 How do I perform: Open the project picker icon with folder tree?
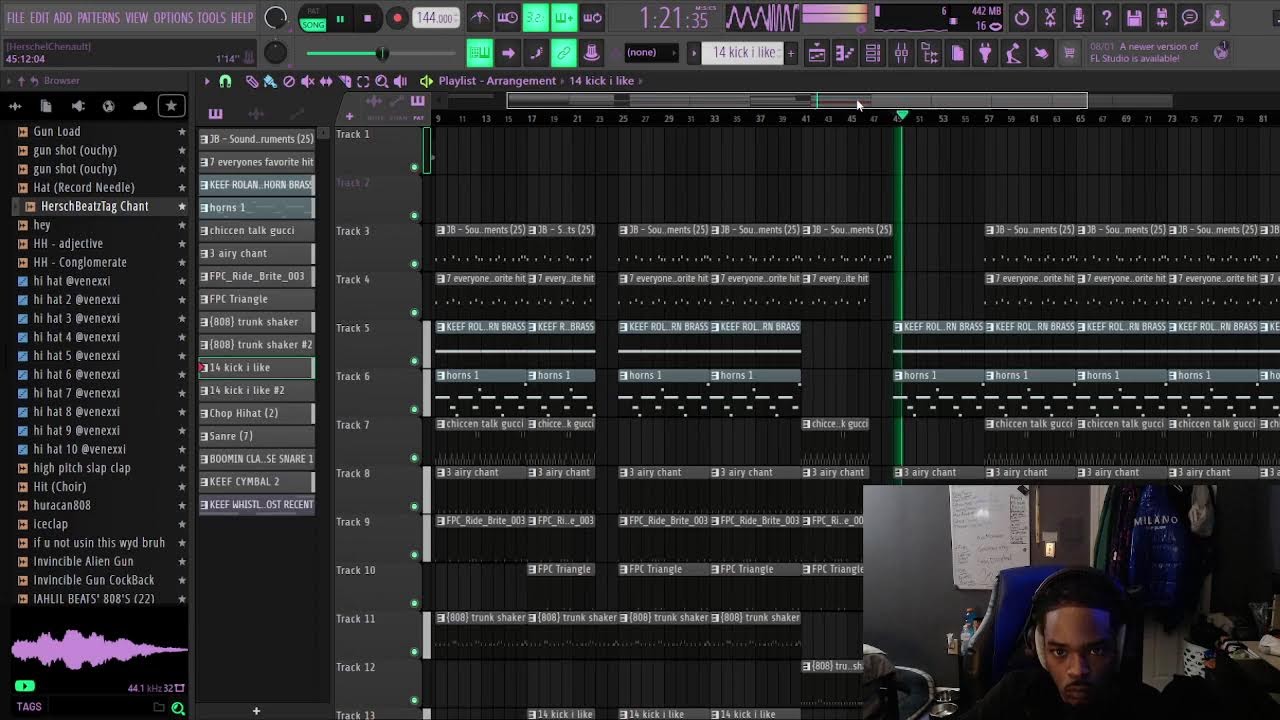tap(929, 53)
